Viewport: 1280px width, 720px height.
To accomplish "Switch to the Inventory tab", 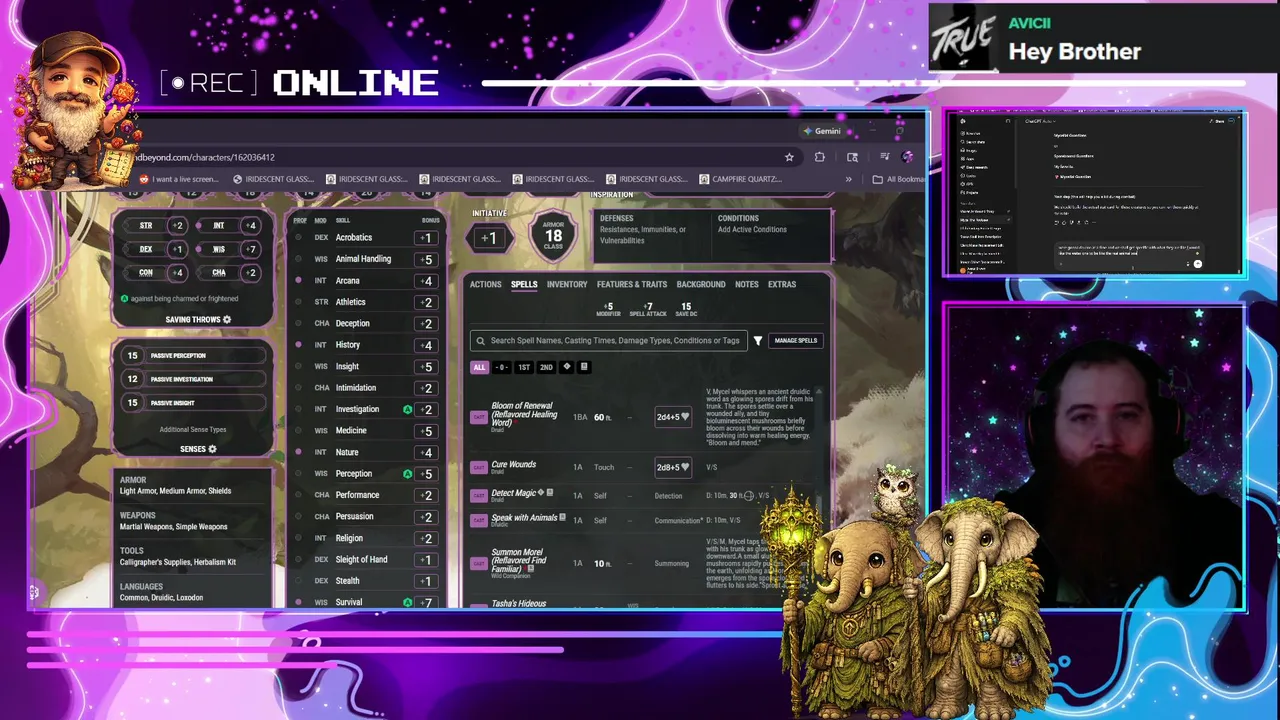I will (567, 285).
